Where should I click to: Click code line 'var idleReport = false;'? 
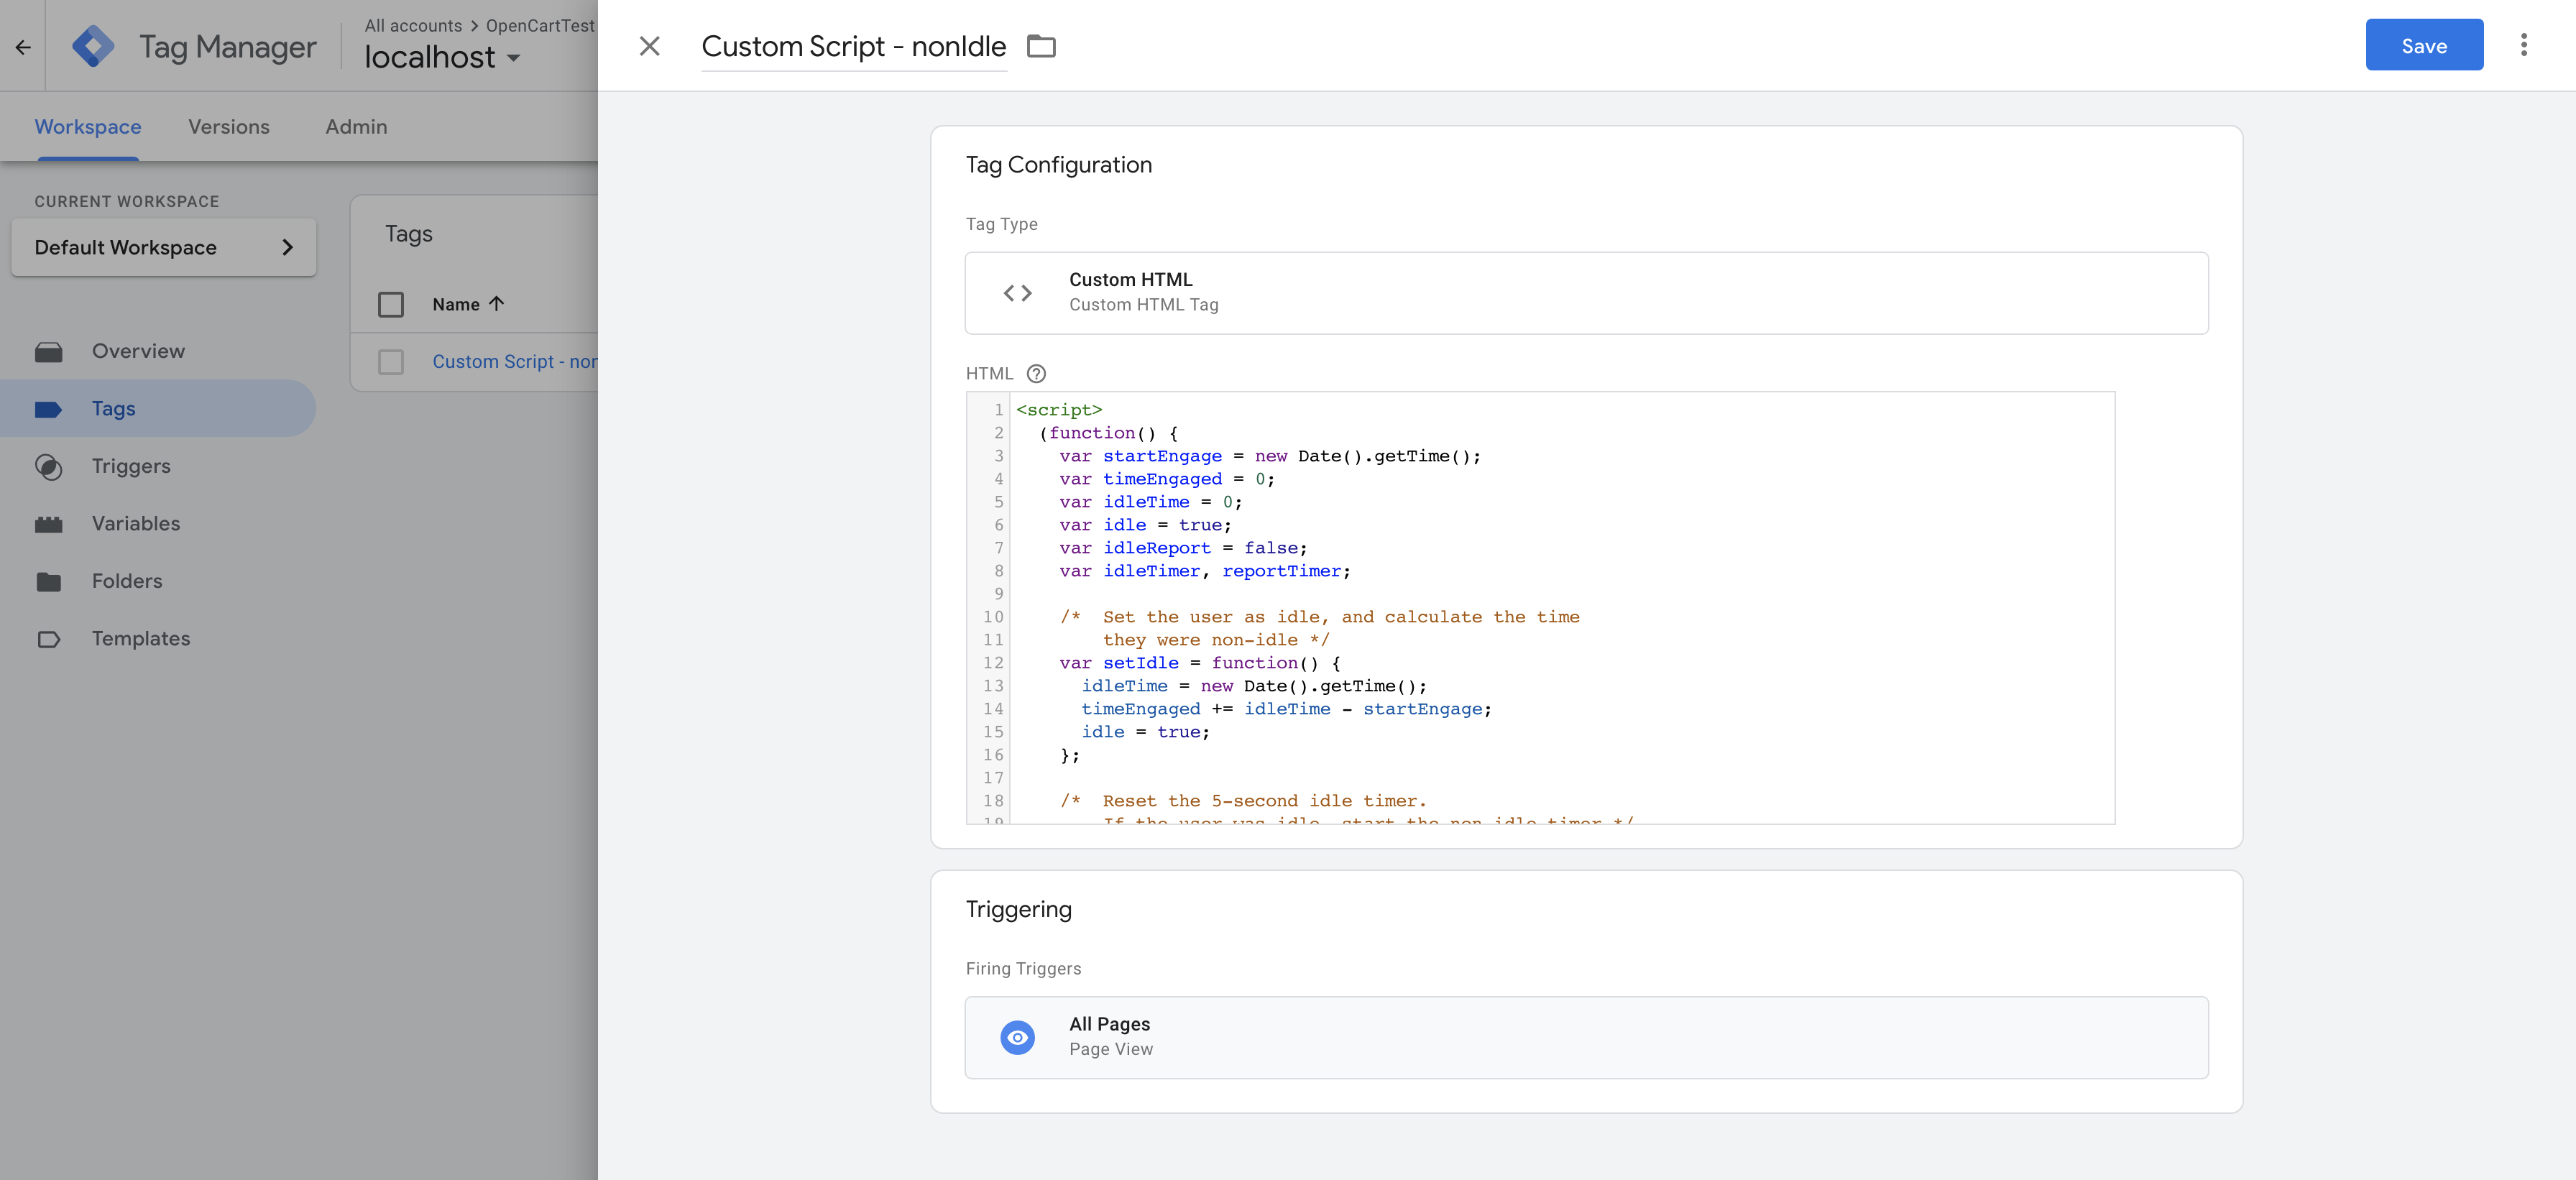coord(1183,548)
